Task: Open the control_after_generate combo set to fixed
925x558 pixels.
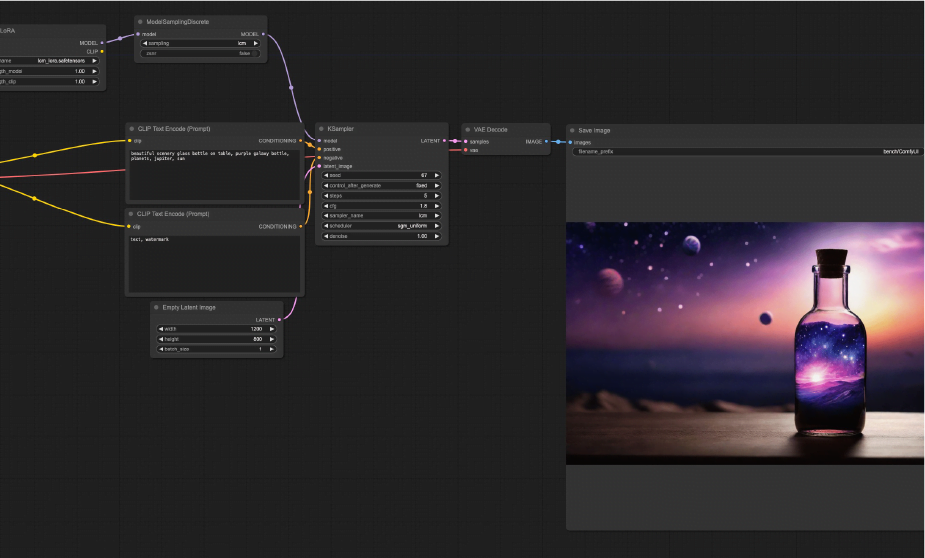Action: point(381,186)
